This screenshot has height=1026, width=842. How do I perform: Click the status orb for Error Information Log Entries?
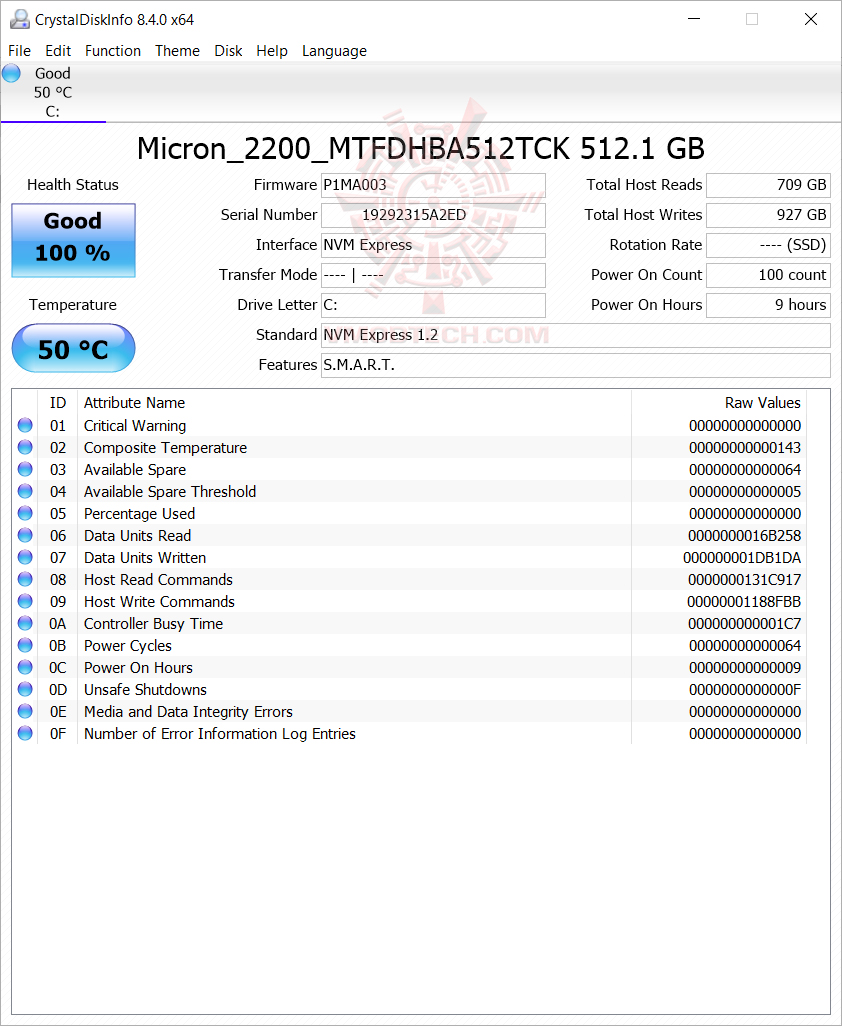pyautogui.click(x=25, y=734)
